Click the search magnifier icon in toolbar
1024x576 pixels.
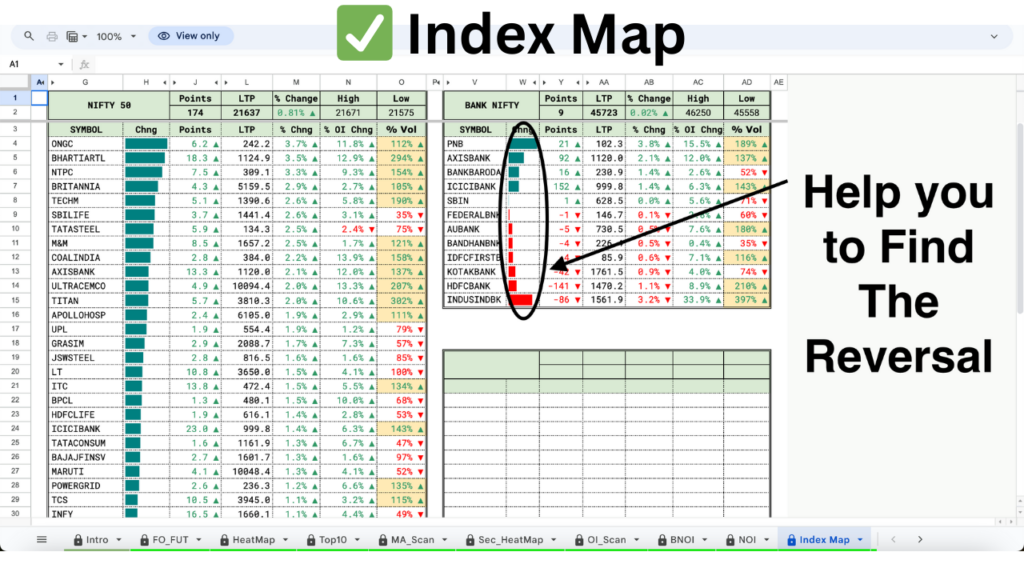[27, 36]
